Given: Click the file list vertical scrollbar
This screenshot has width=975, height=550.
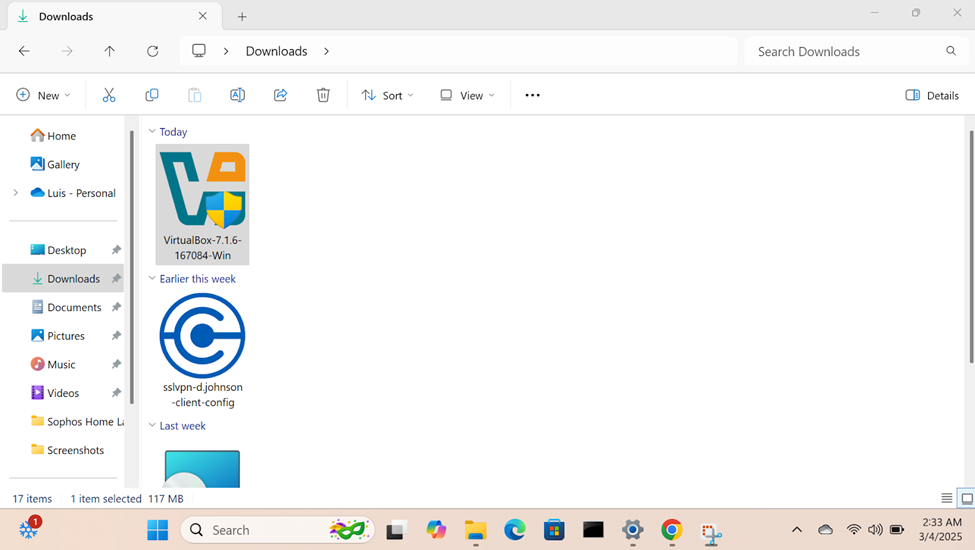Looking at the screenshot, I should click(x=971, y=247).
